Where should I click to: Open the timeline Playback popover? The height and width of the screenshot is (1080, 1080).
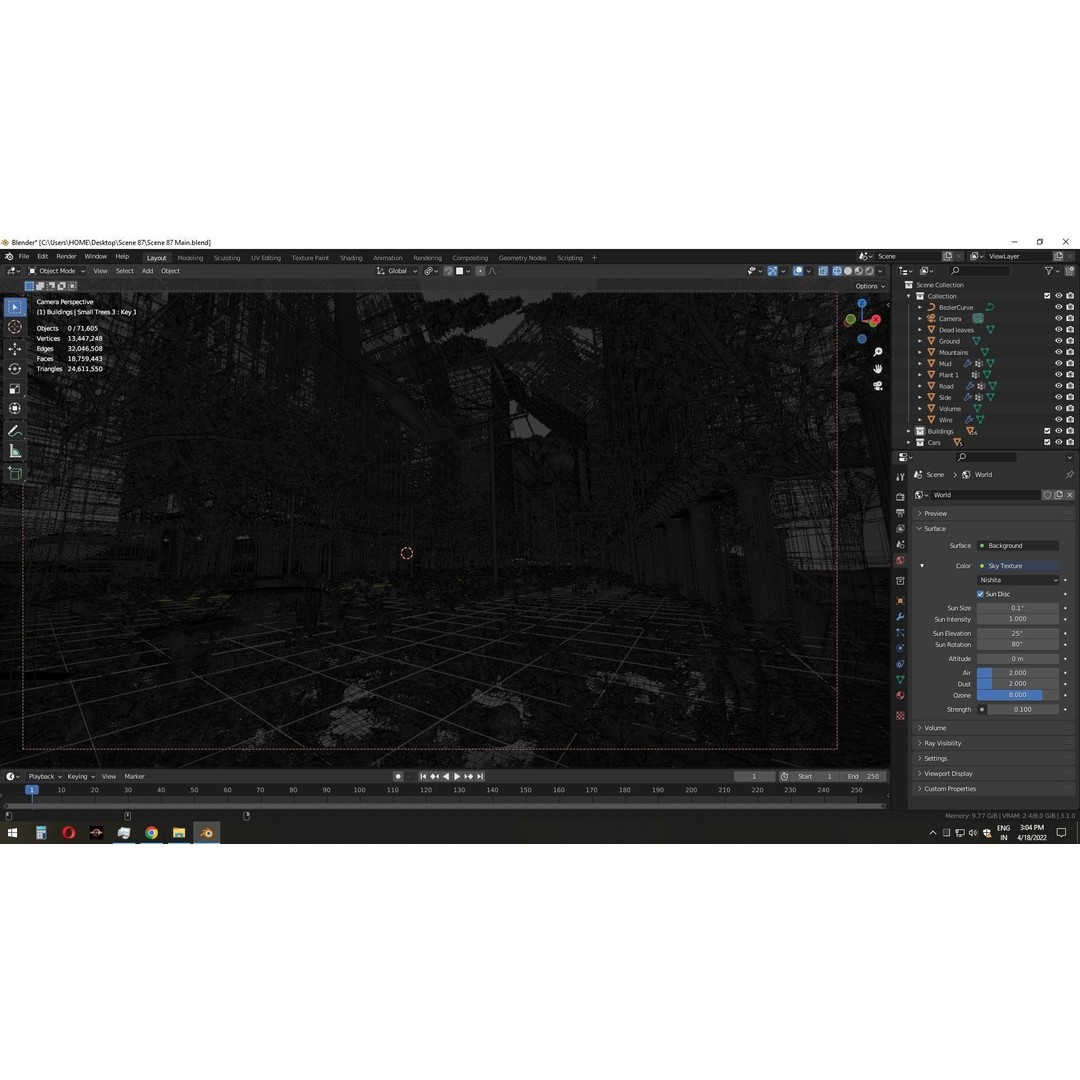45,776
